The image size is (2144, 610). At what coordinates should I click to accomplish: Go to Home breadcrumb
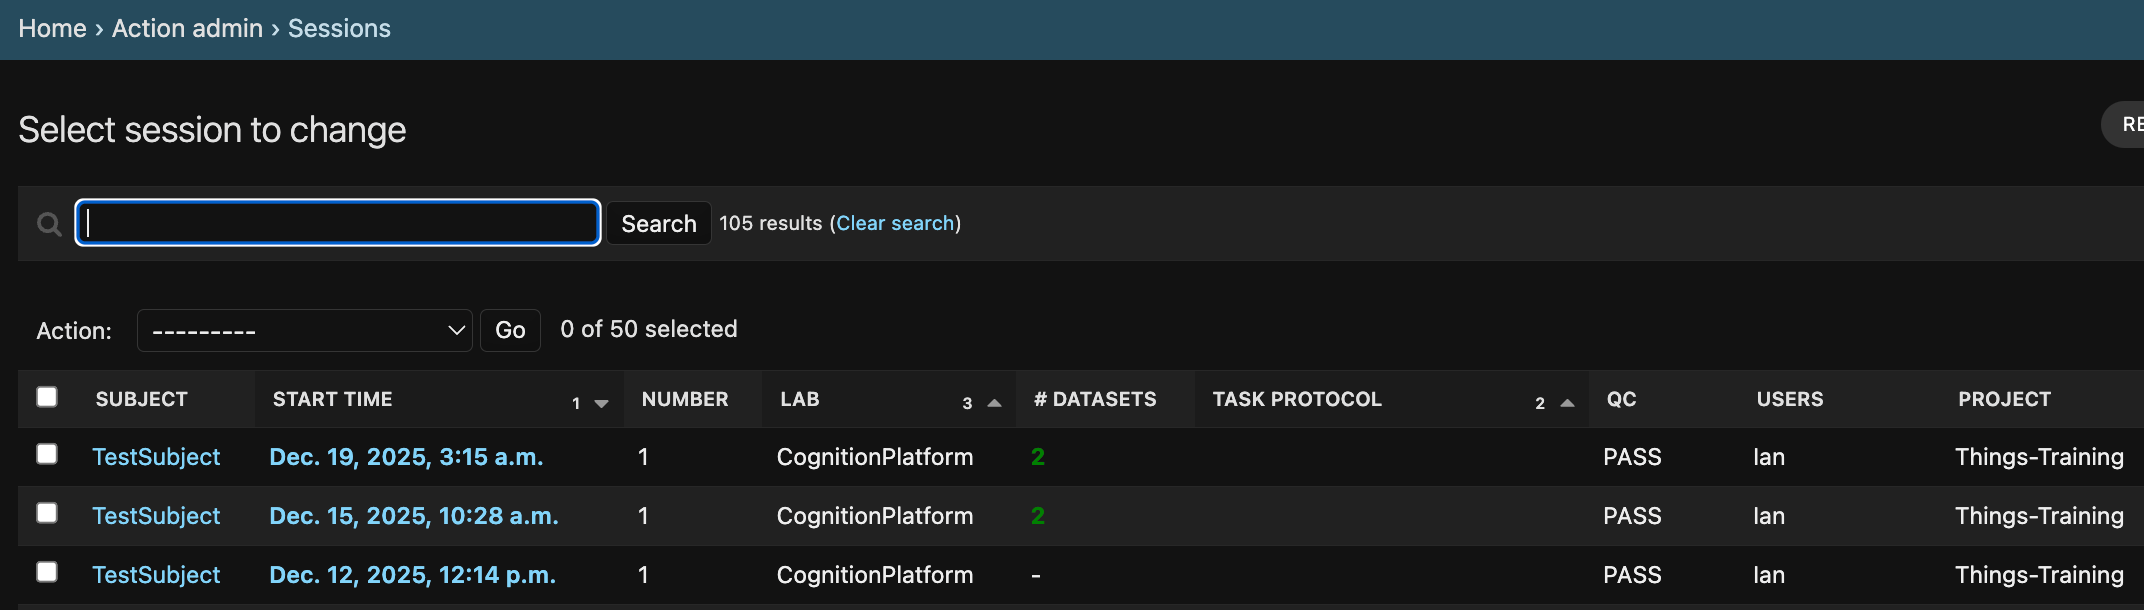[52, 28]
